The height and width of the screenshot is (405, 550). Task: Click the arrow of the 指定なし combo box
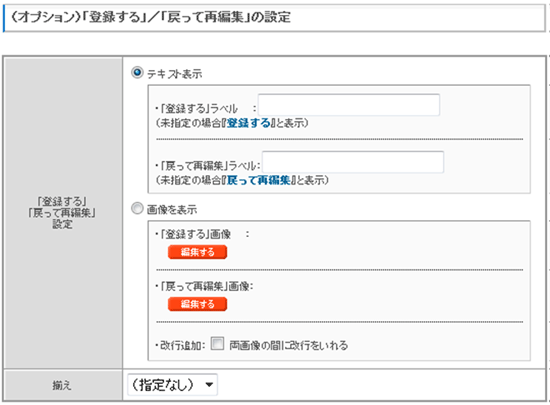coord(209,385)
